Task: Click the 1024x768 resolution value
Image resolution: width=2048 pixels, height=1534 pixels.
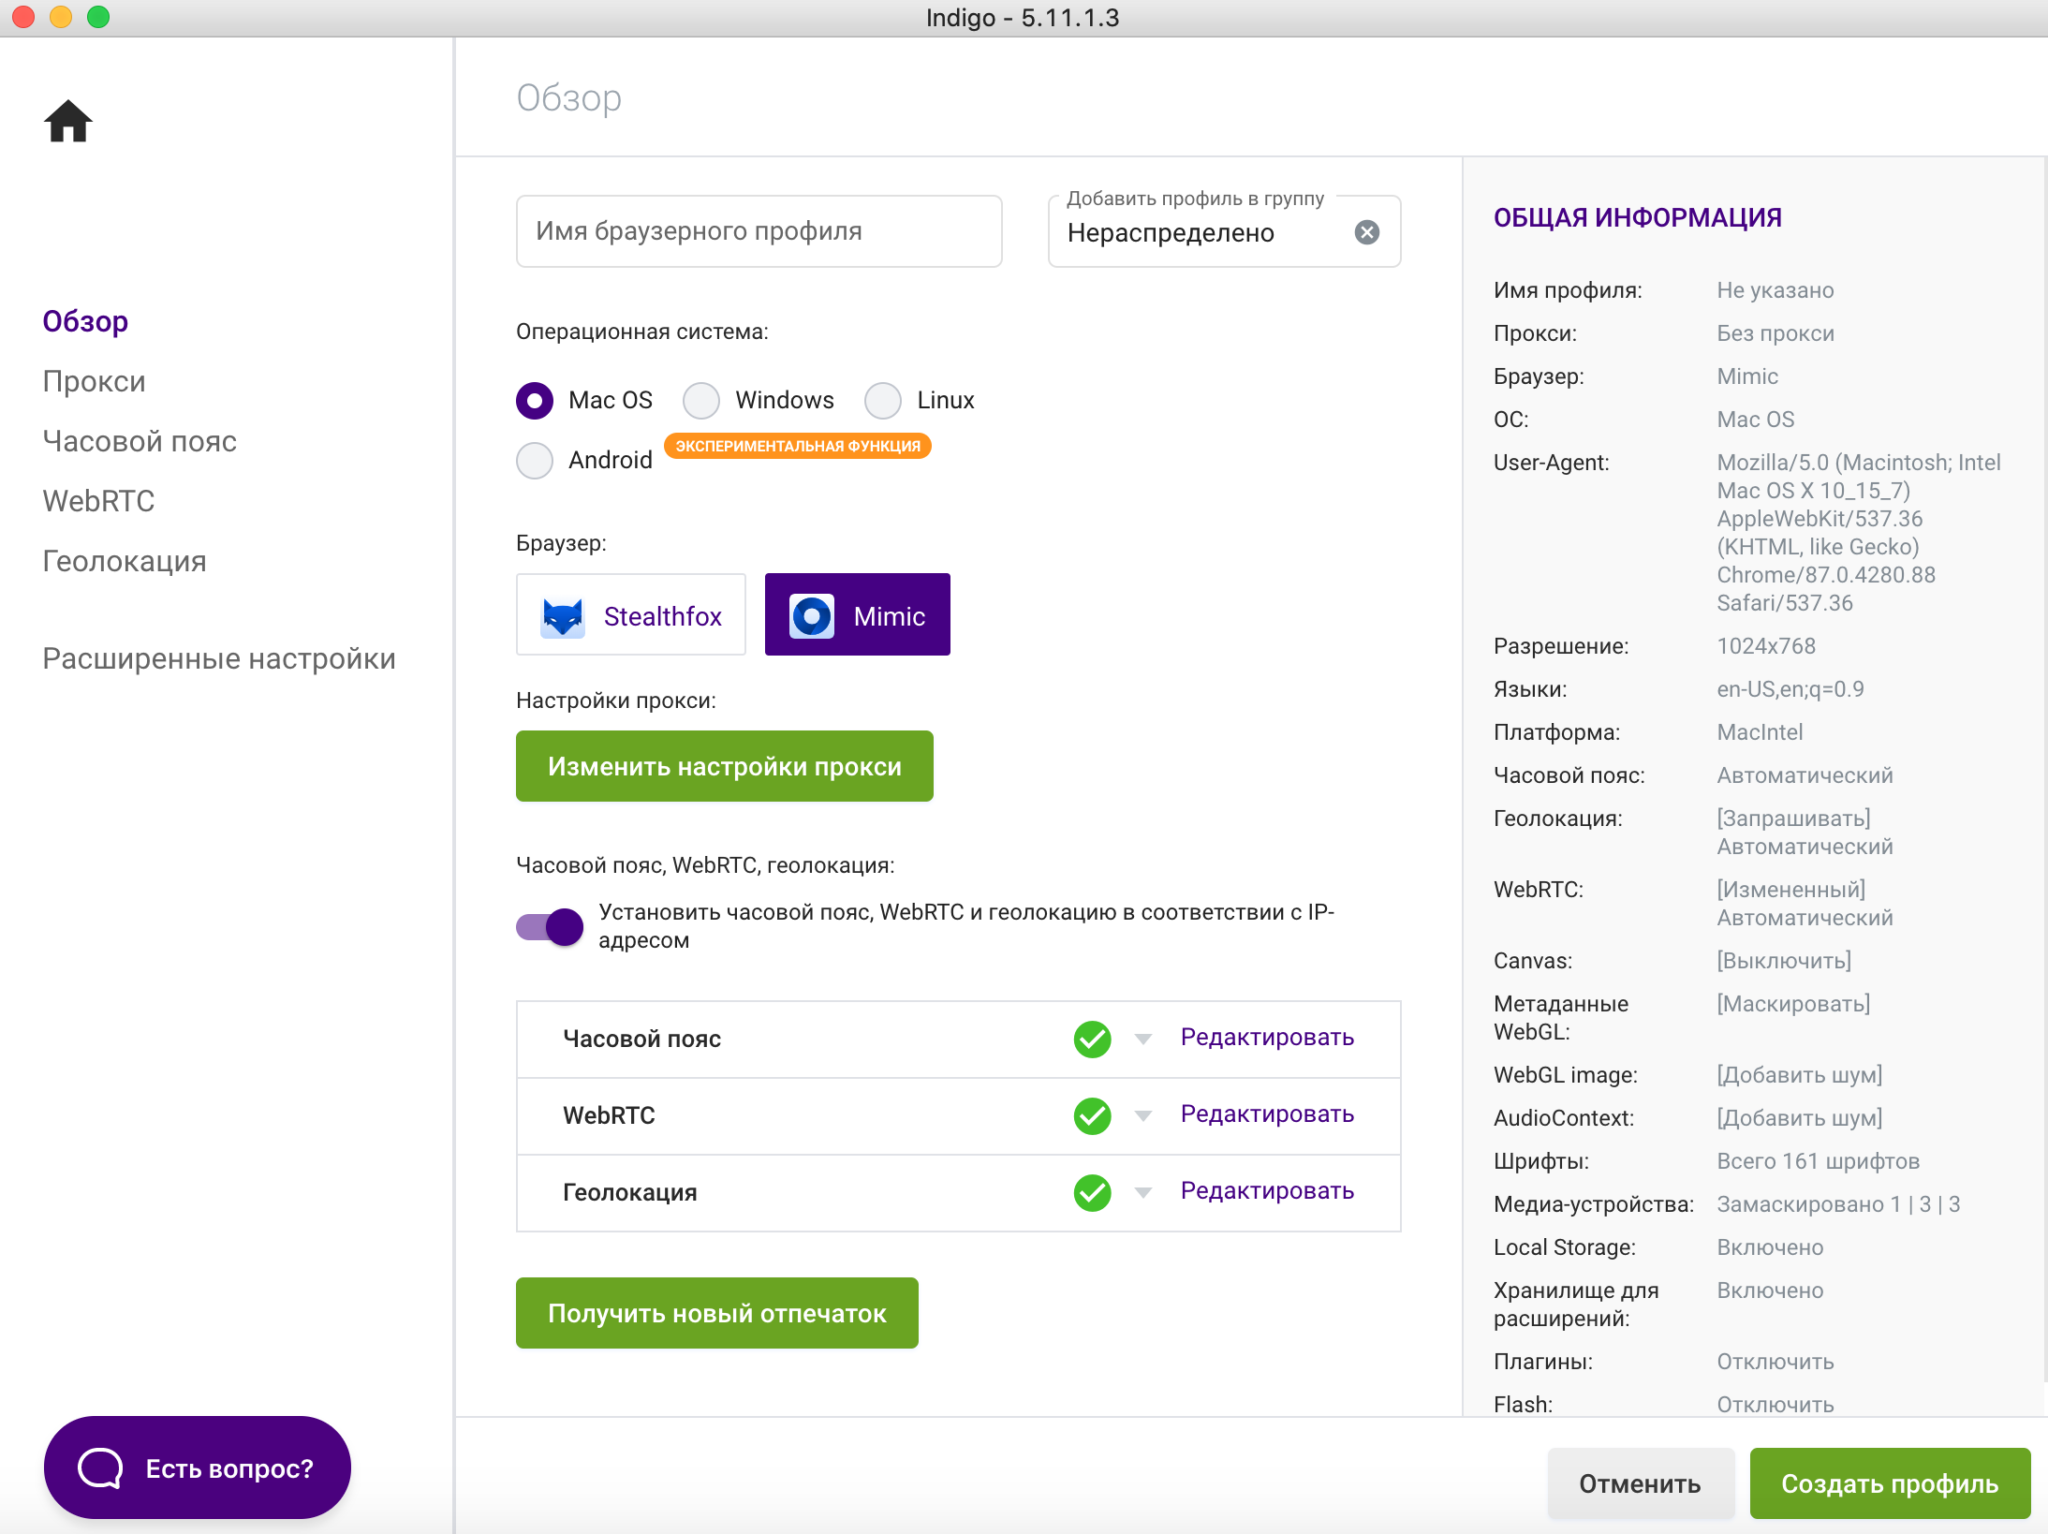Action: tap(1766, 646)
